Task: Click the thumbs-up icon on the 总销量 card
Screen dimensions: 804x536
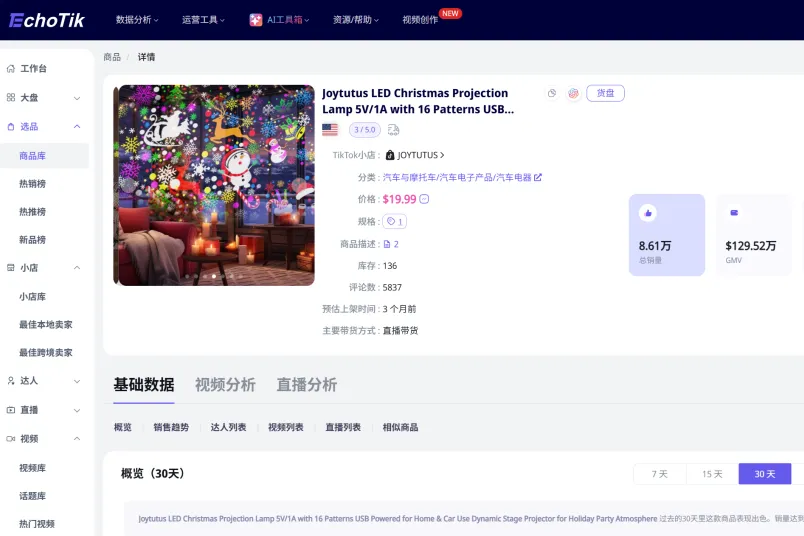Action: (x=648, y=213)
